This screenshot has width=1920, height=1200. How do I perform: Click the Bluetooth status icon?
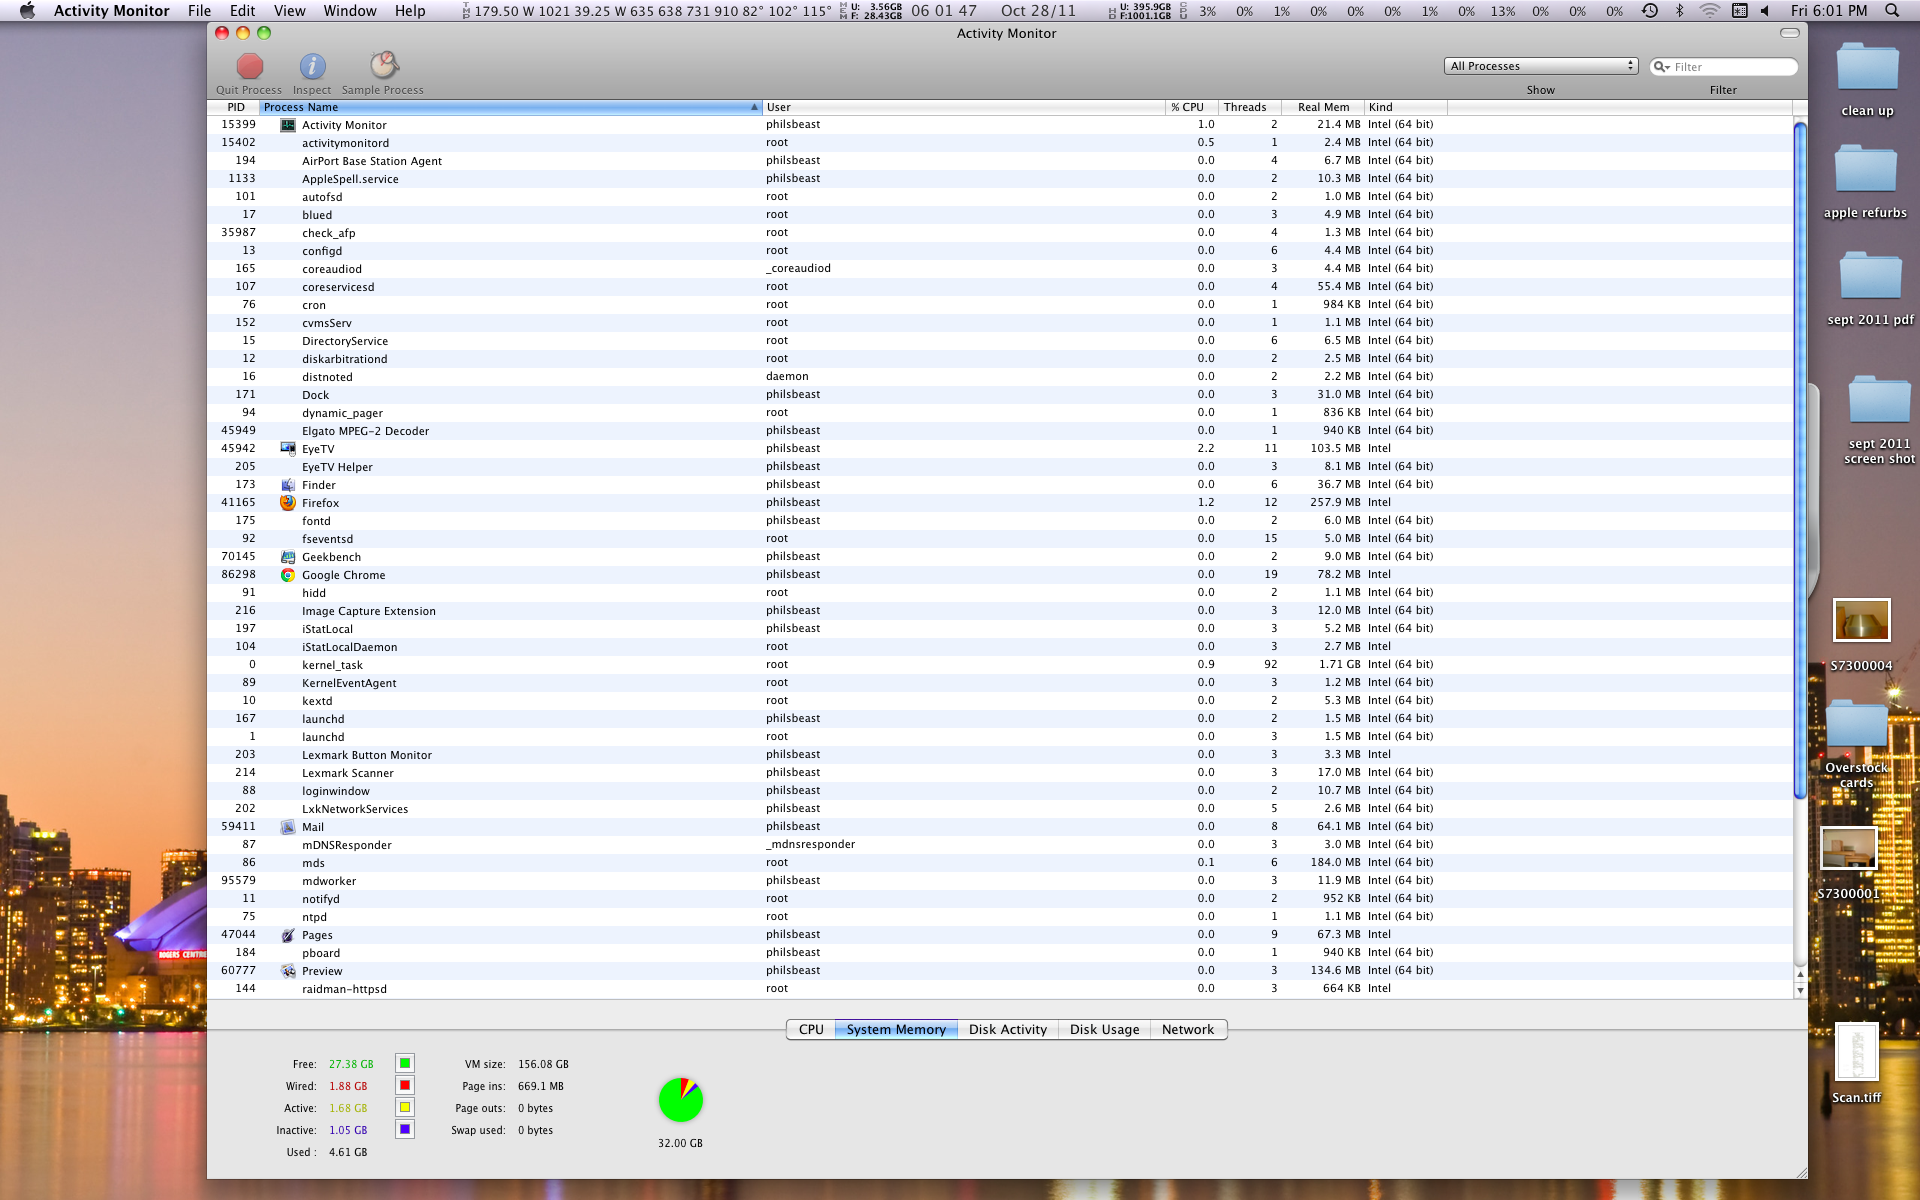click(1680, 11)
